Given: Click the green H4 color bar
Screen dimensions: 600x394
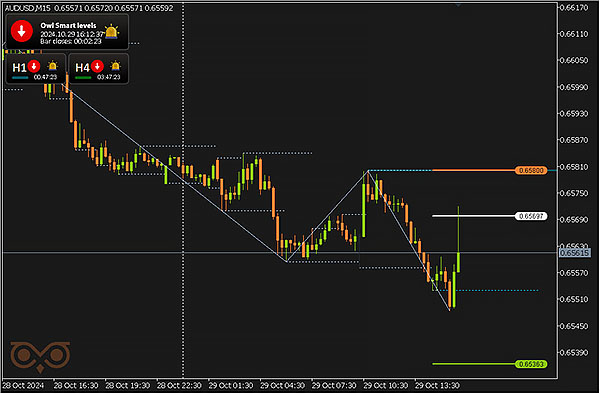Looking at the screenshot, I should (x=83, y=78).
